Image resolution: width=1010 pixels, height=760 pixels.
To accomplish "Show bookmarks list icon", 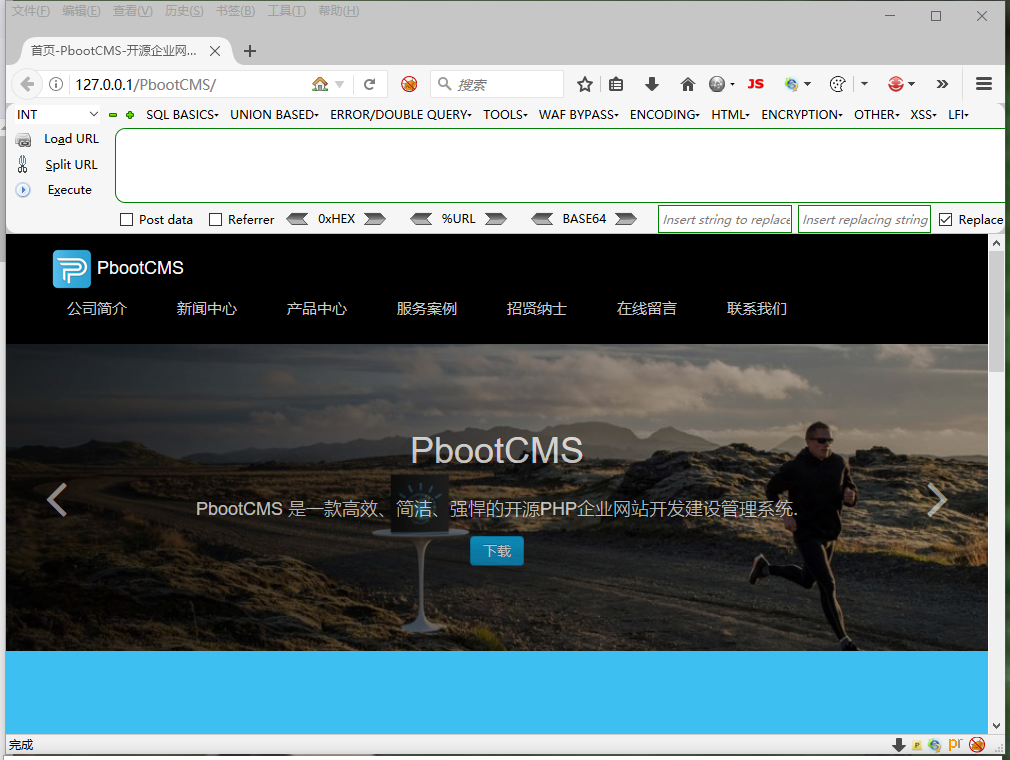I will pyautogui.click(x=616, y=84).
